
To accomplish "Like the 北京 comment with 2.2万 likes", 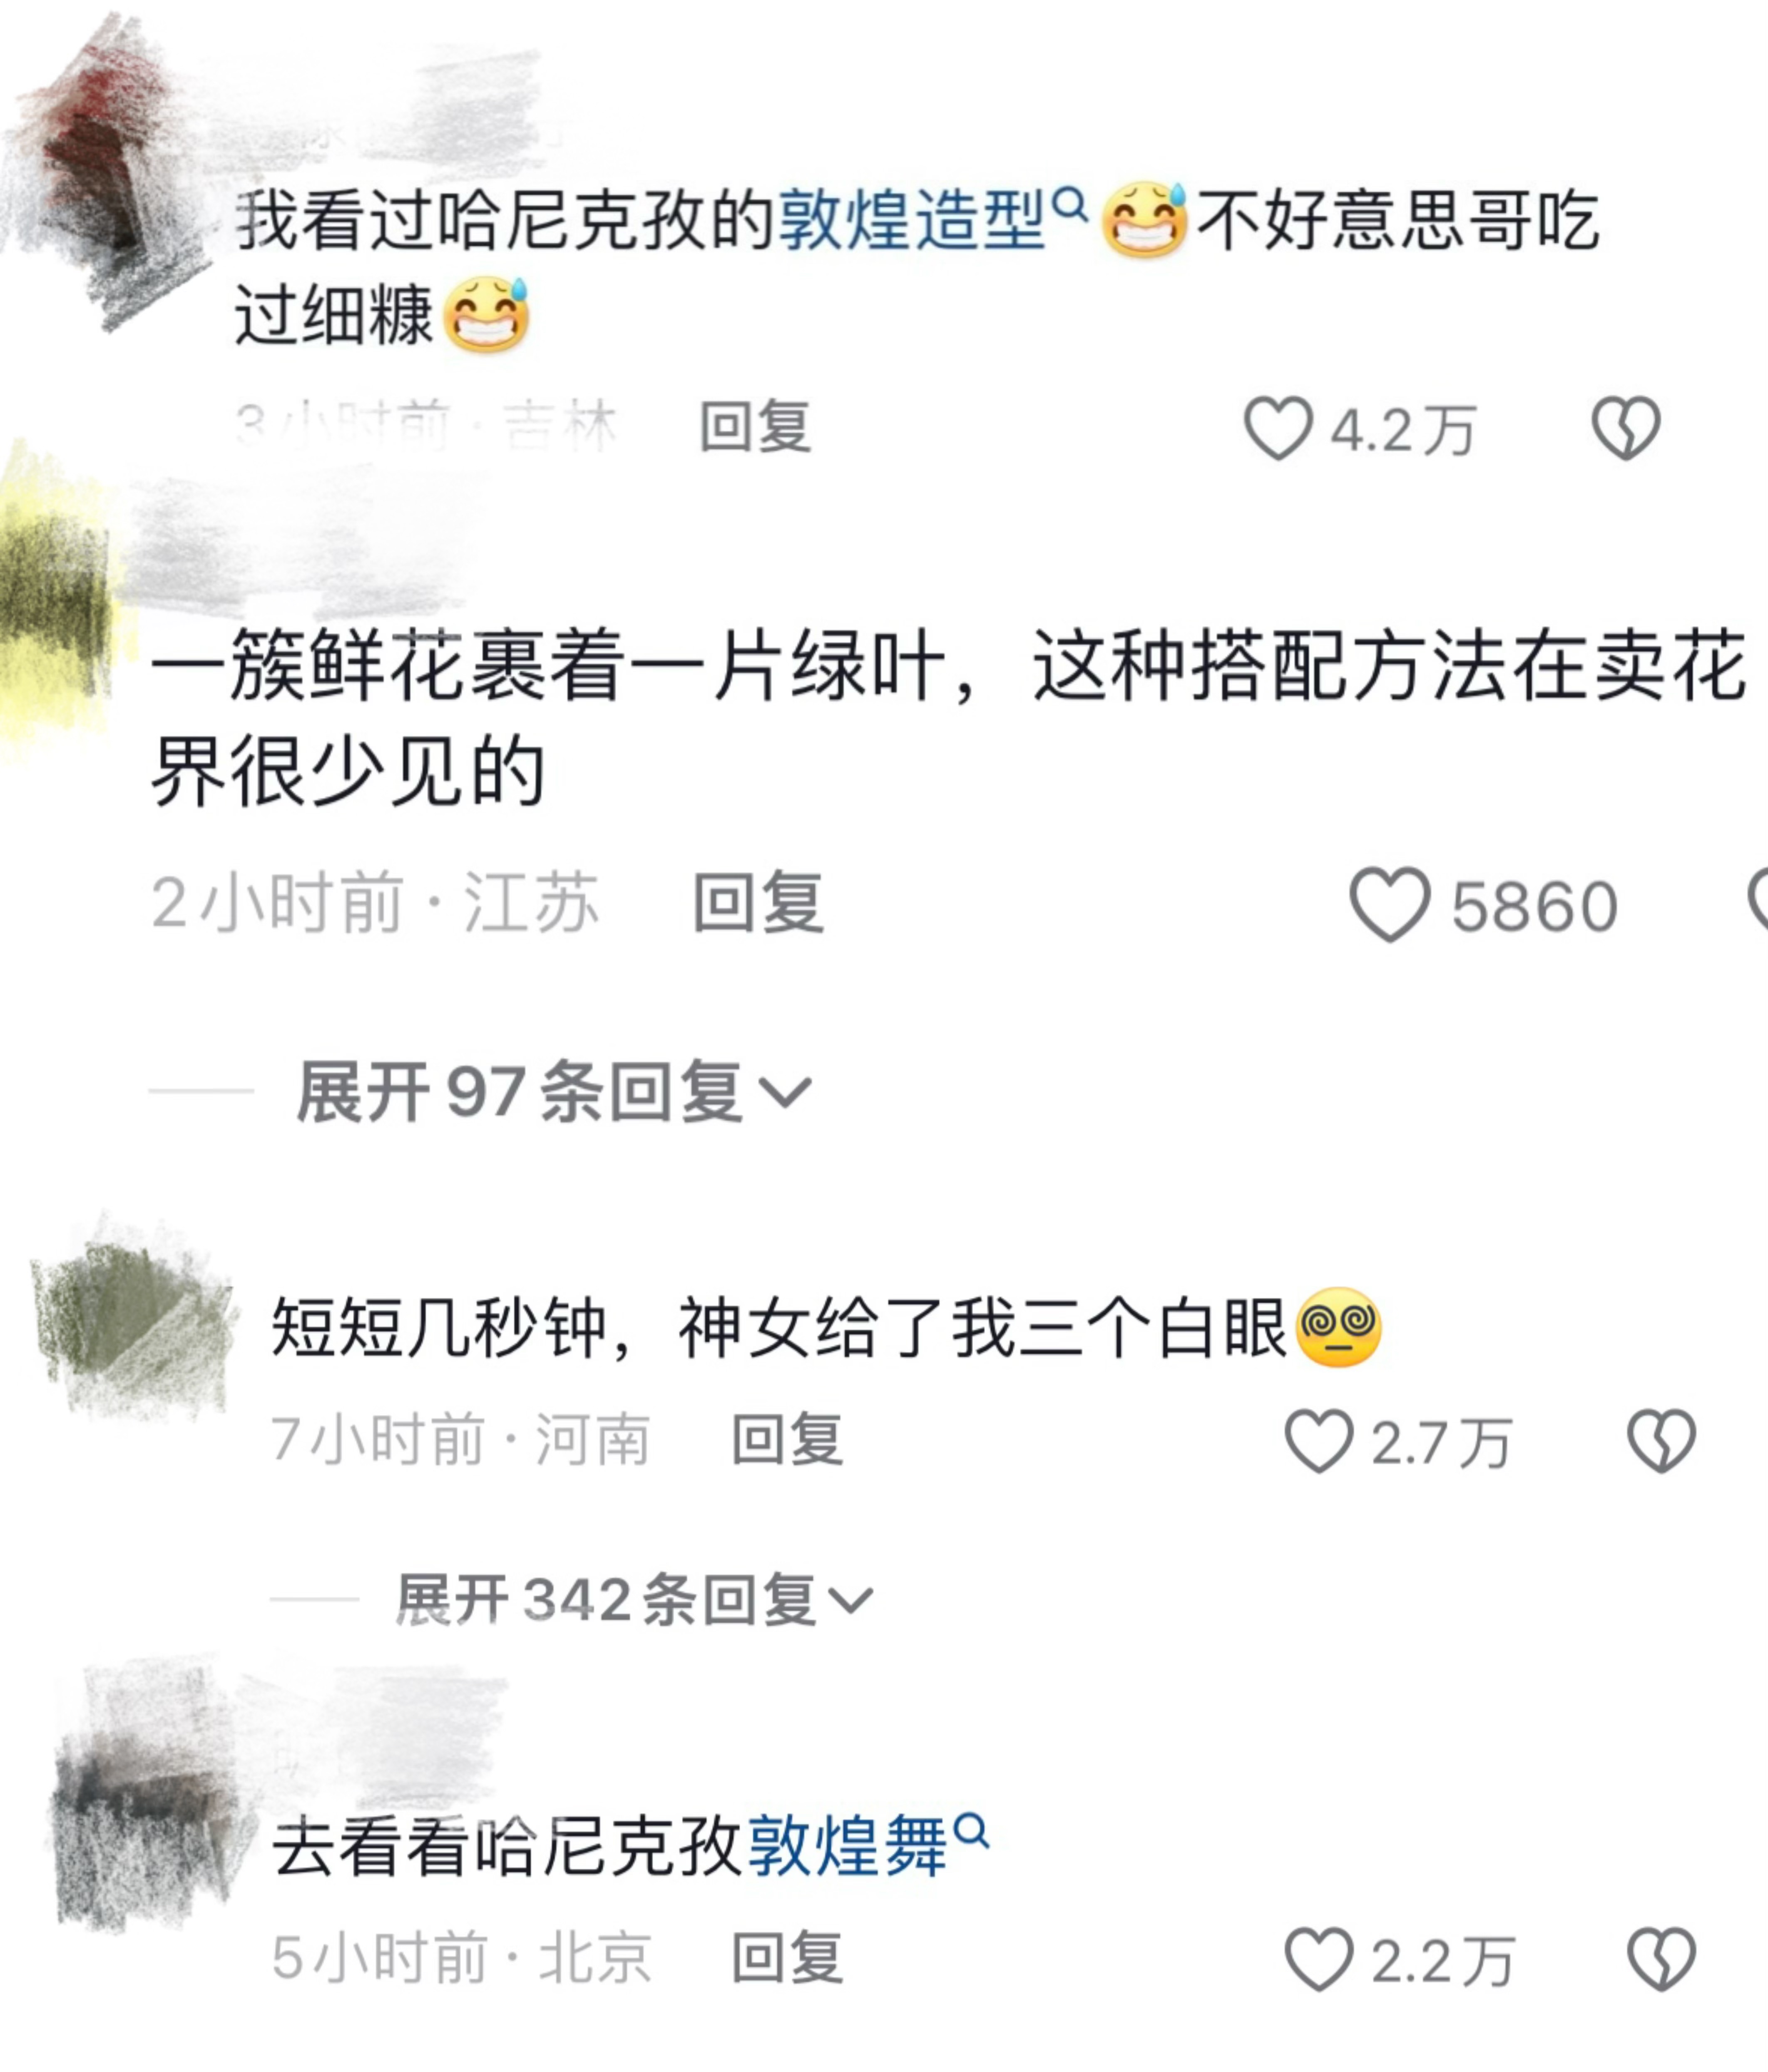I will [1318, 1959].
